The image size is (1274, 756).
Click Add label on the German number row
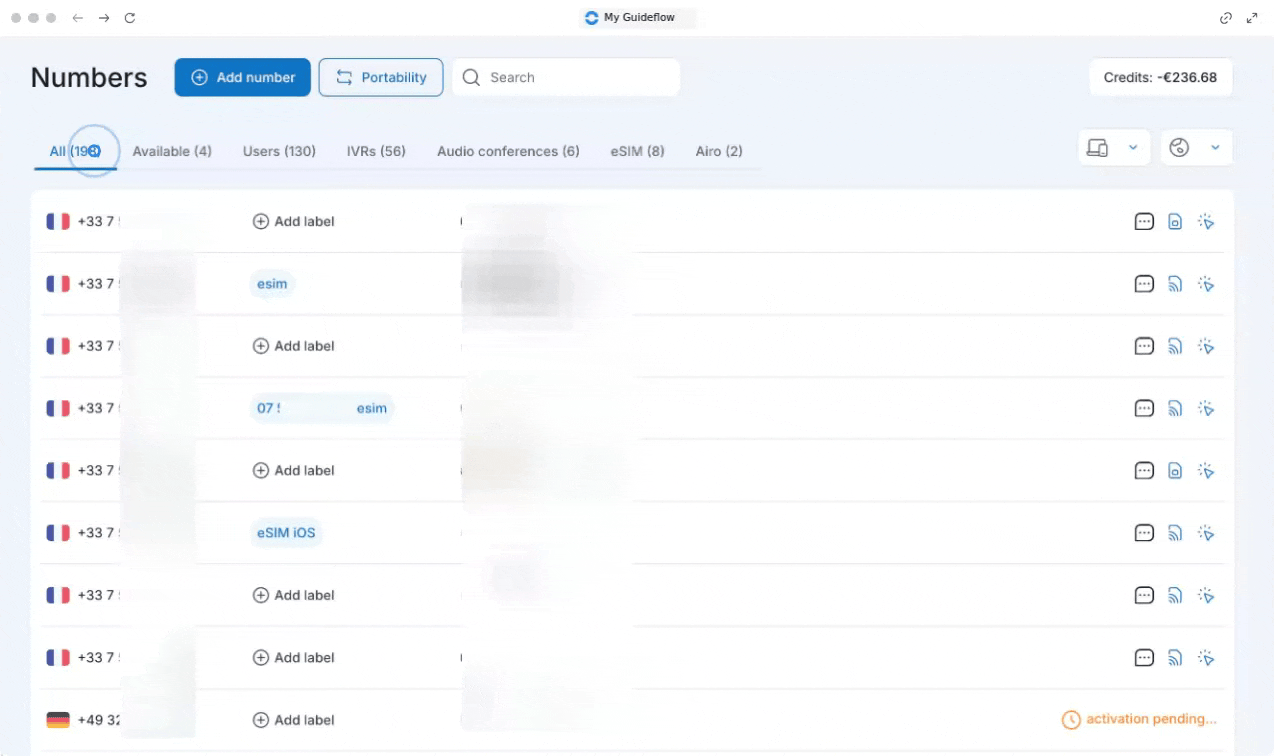294,720
